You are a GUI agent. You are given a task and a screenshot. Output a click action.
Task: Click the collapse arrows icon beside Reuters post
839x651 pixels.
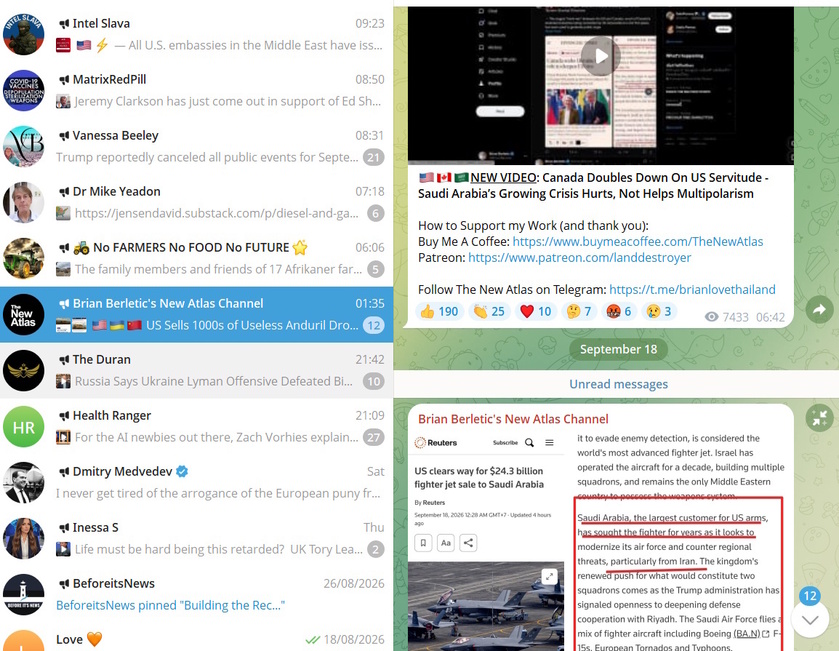point(819,418)
